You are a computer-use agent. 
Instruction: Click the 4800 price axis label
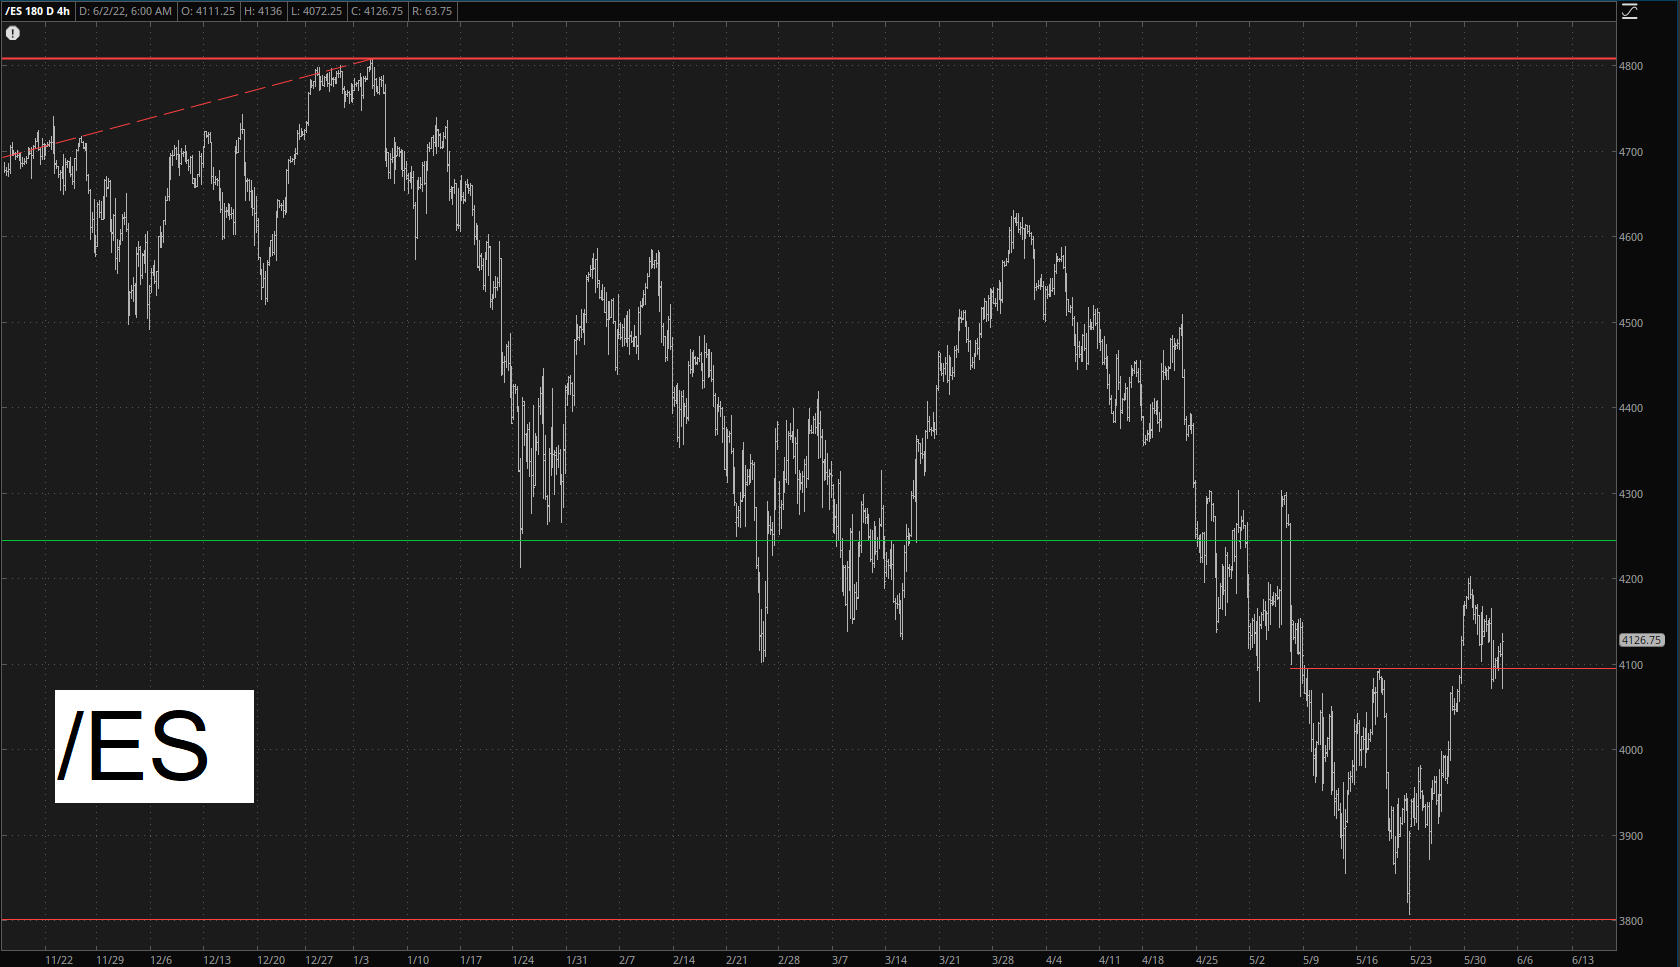click(x=1631, y=66)
